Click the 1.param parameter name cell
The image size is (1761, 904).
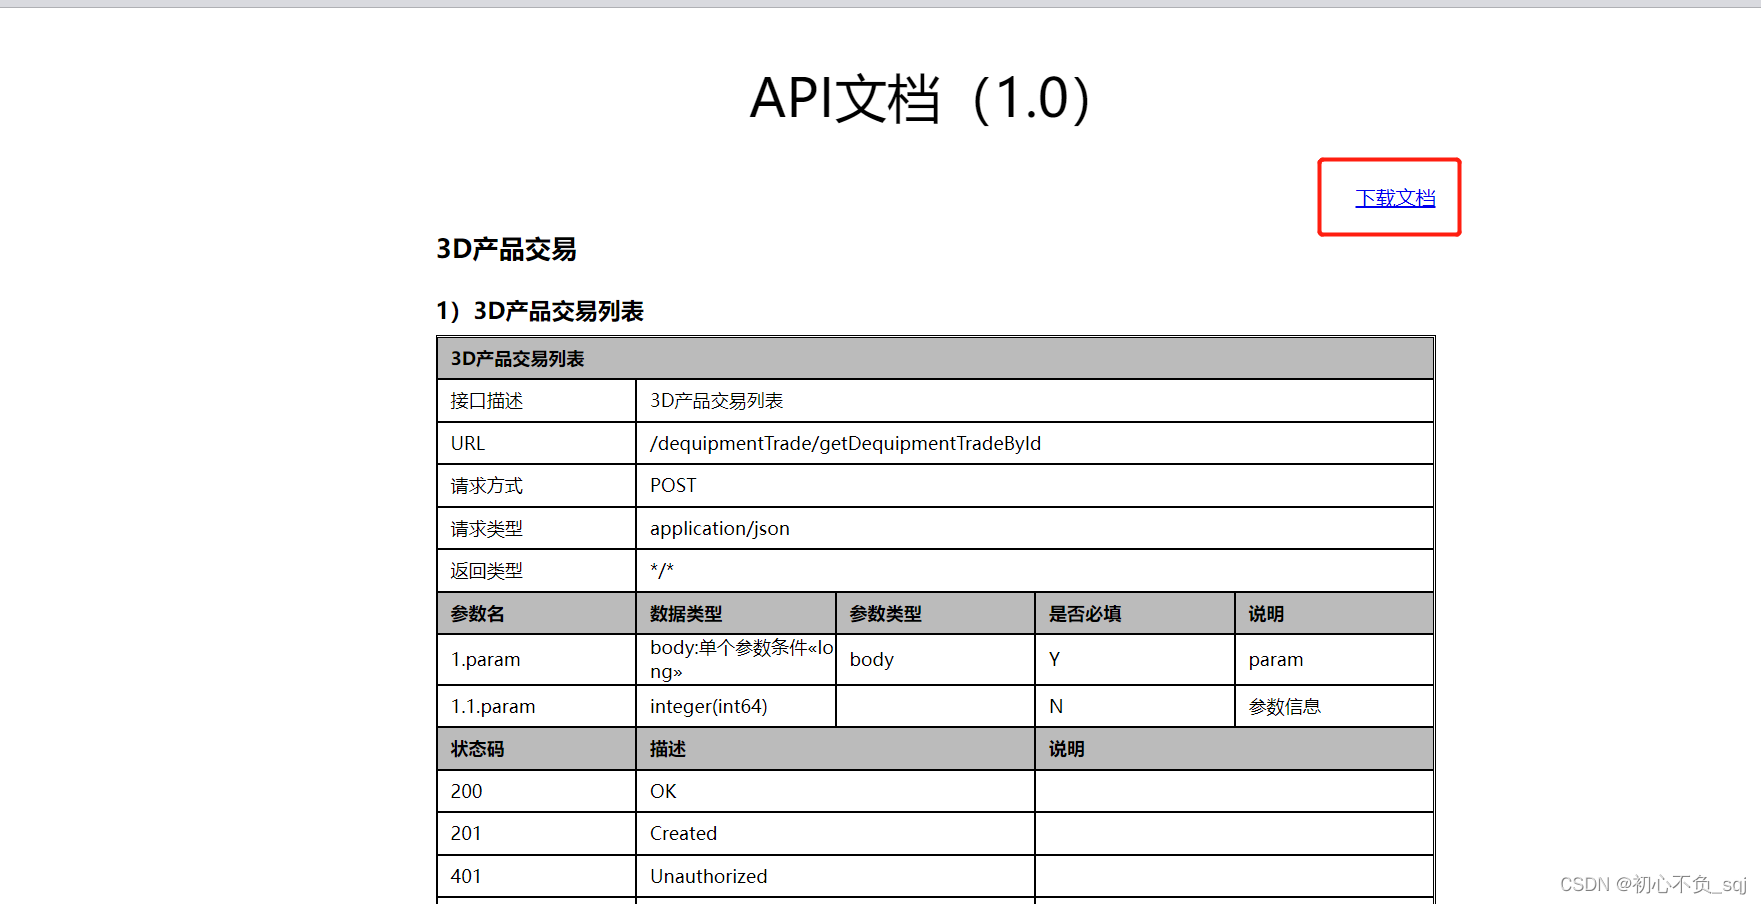(536, 660)
